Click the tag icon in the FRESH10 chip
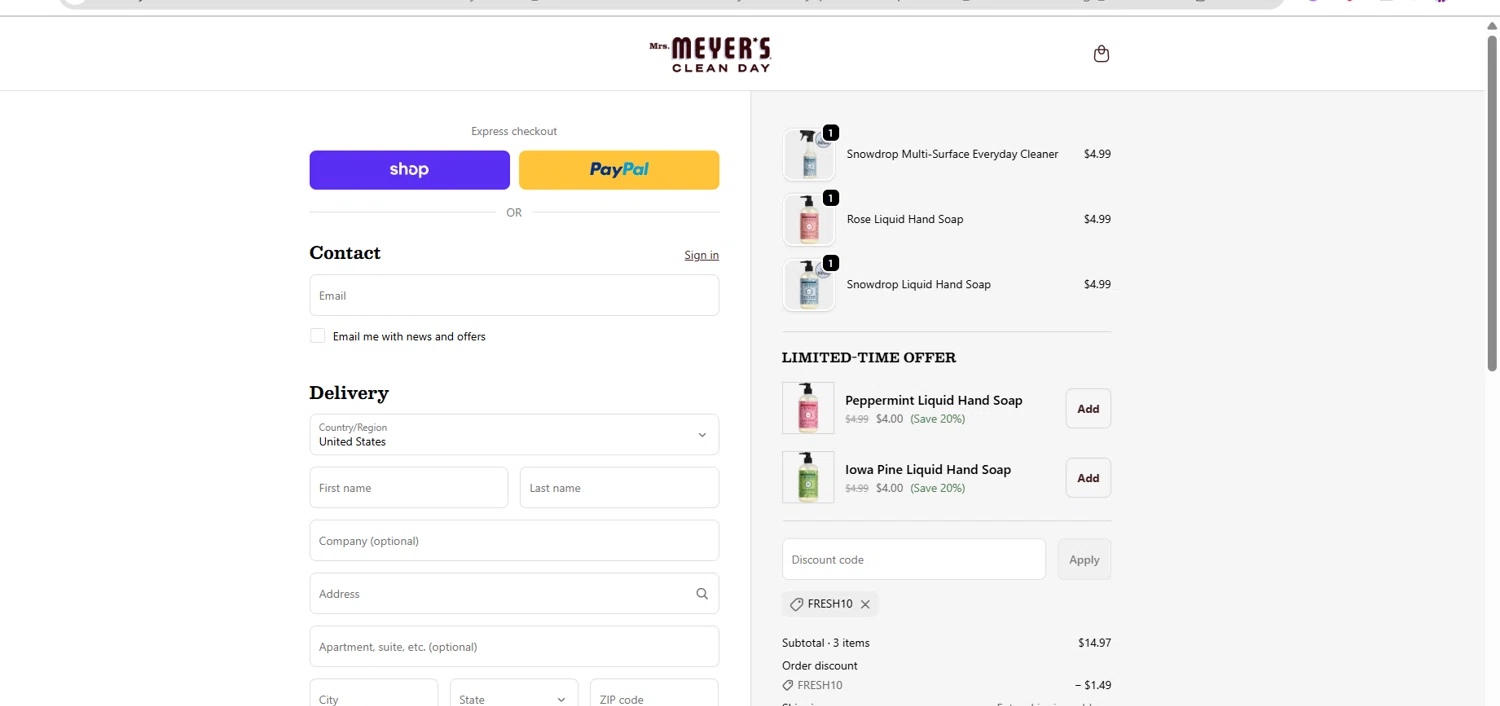This screenshot has height=706, width=1500. [796, 604]
